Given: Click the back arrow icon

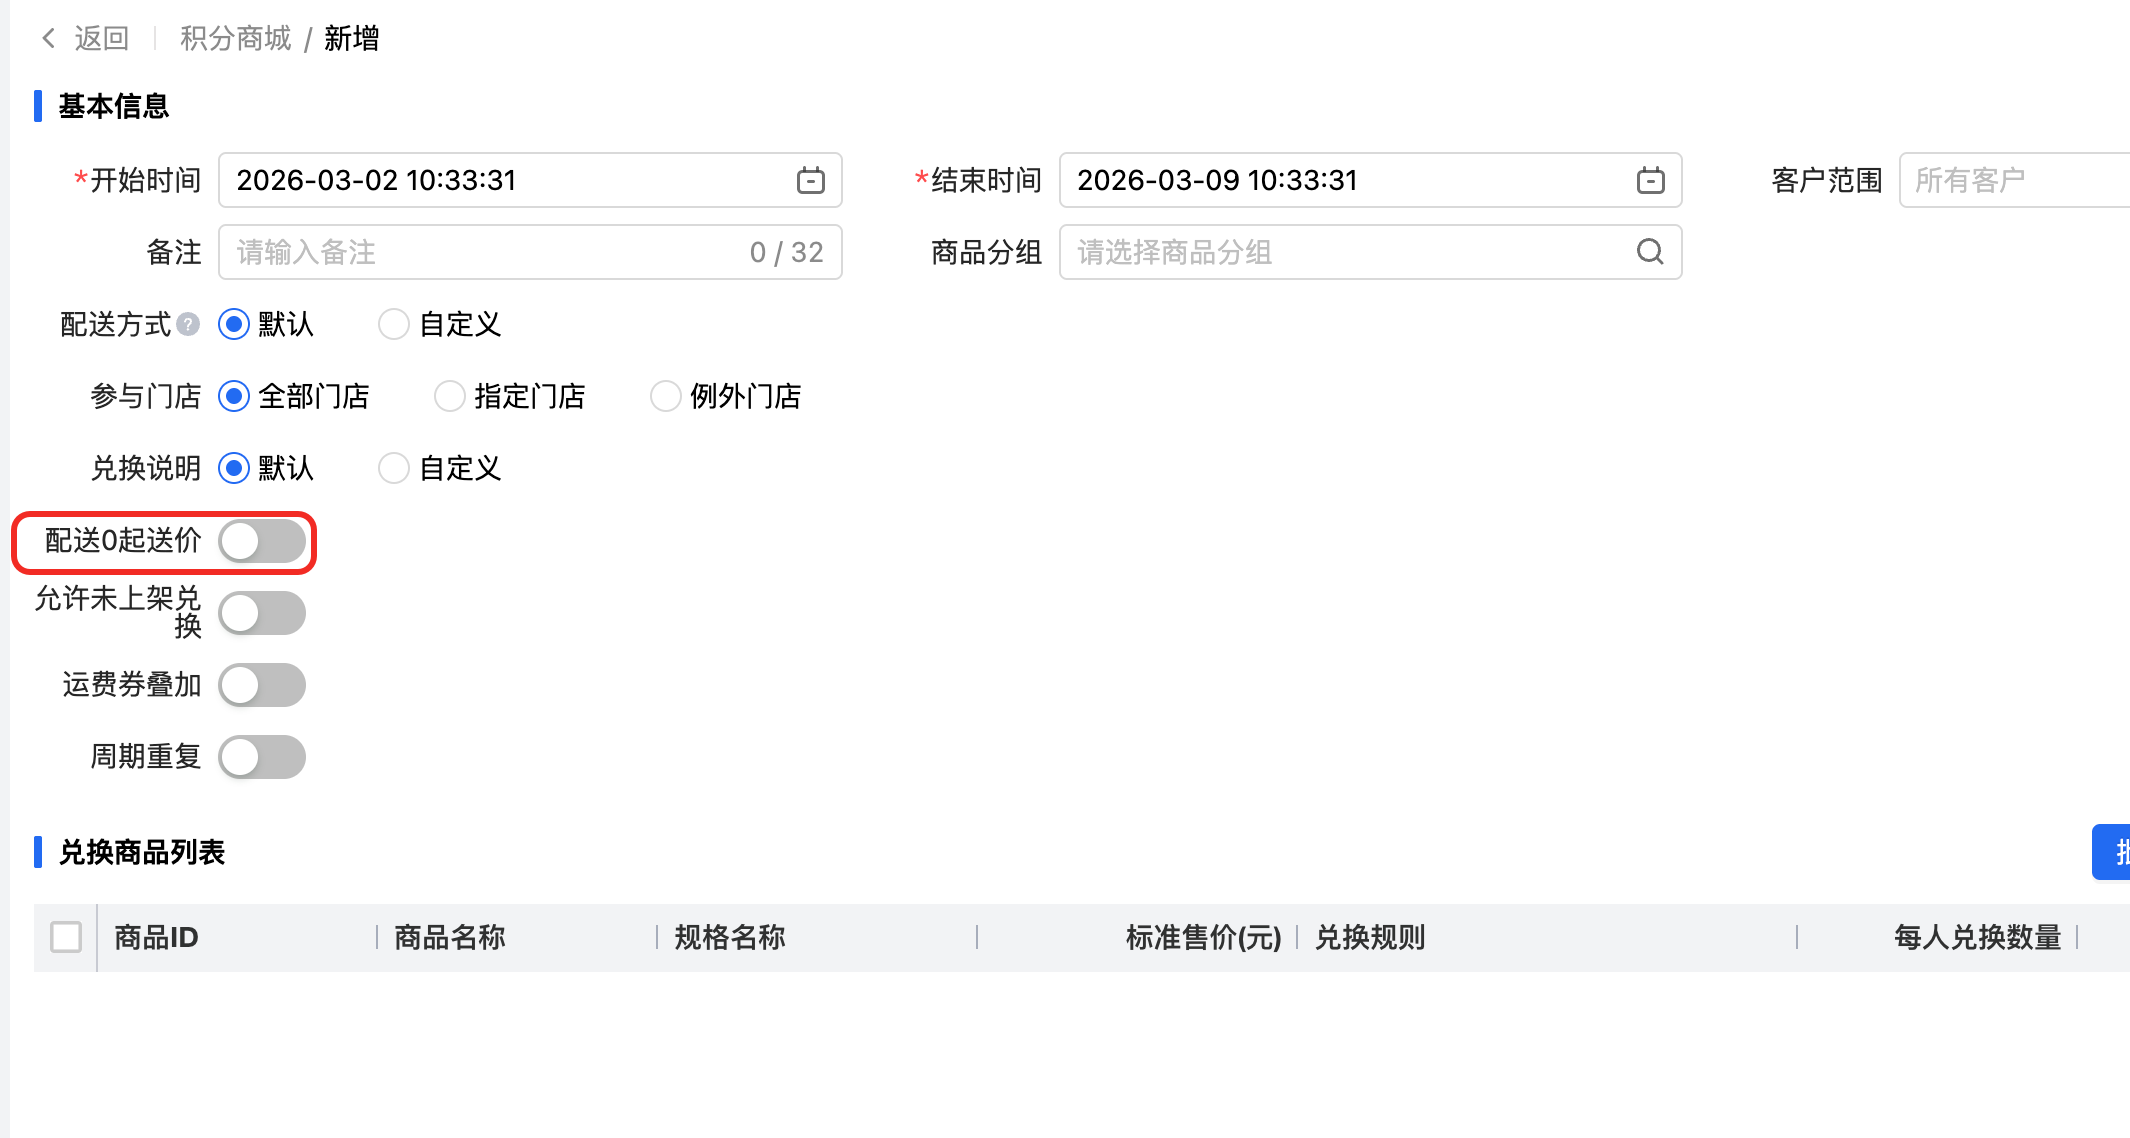Looking at the screenshot, I should coord(48,38).
